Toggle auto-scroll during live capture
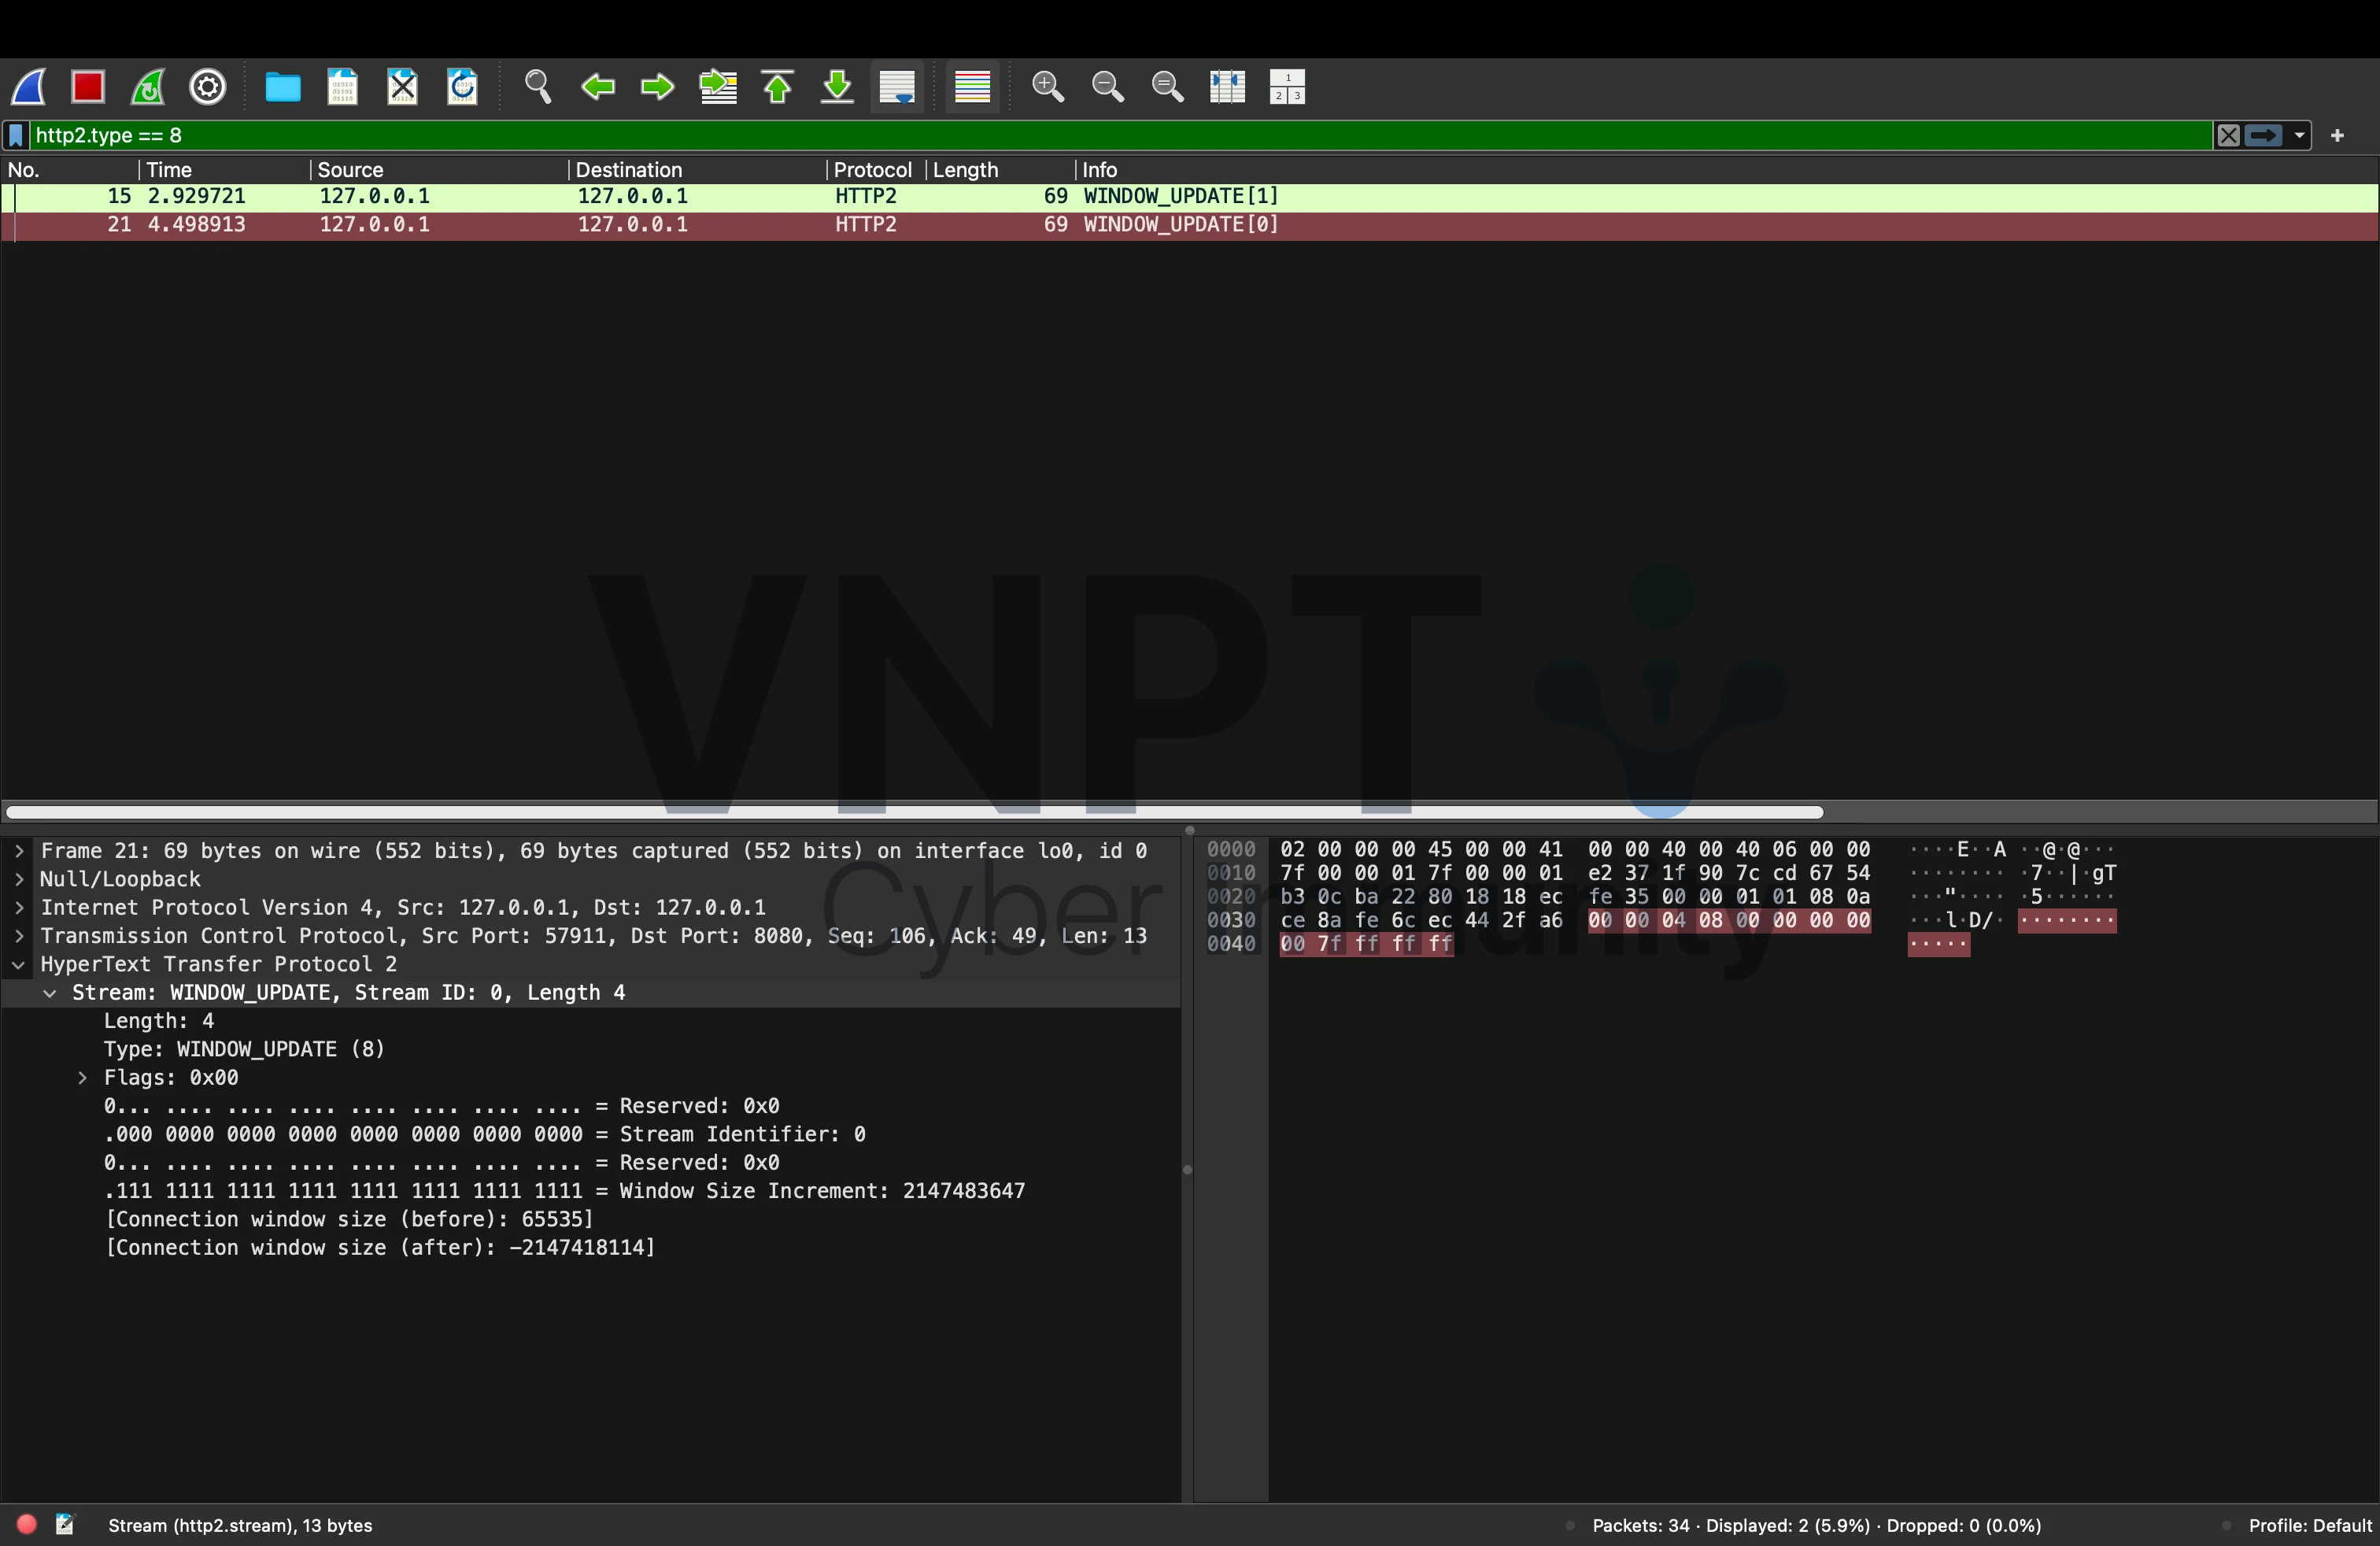The height and width of the screenshot is (1546, 2380). [897, 87]
